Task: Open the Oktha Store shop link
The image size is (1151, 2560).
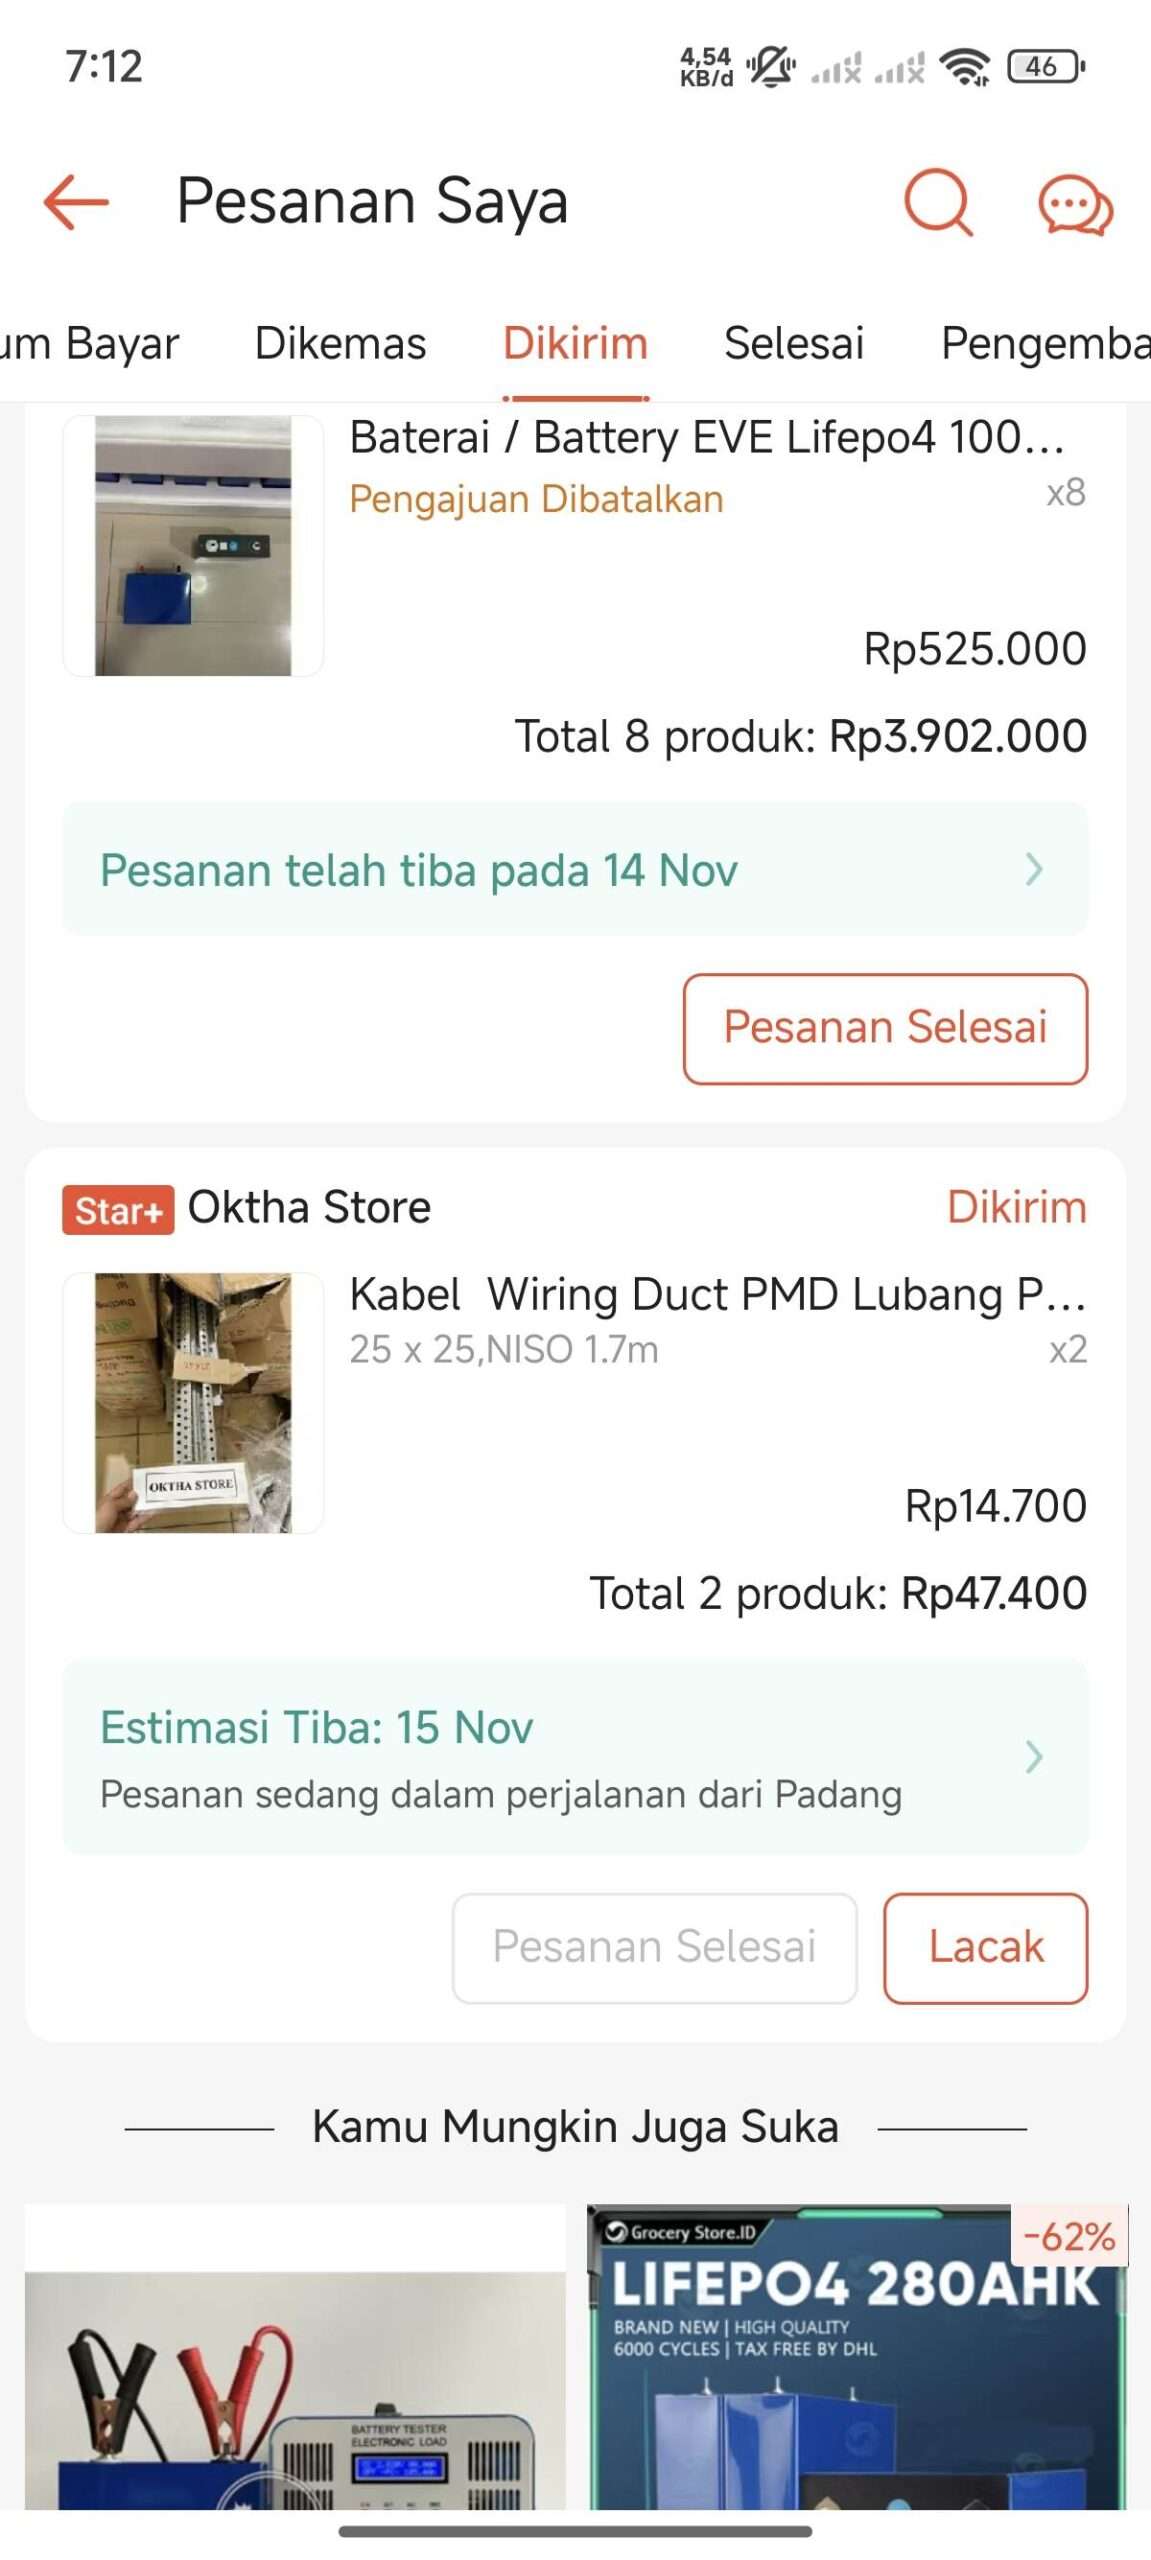Action: [x=309, y=1207]
